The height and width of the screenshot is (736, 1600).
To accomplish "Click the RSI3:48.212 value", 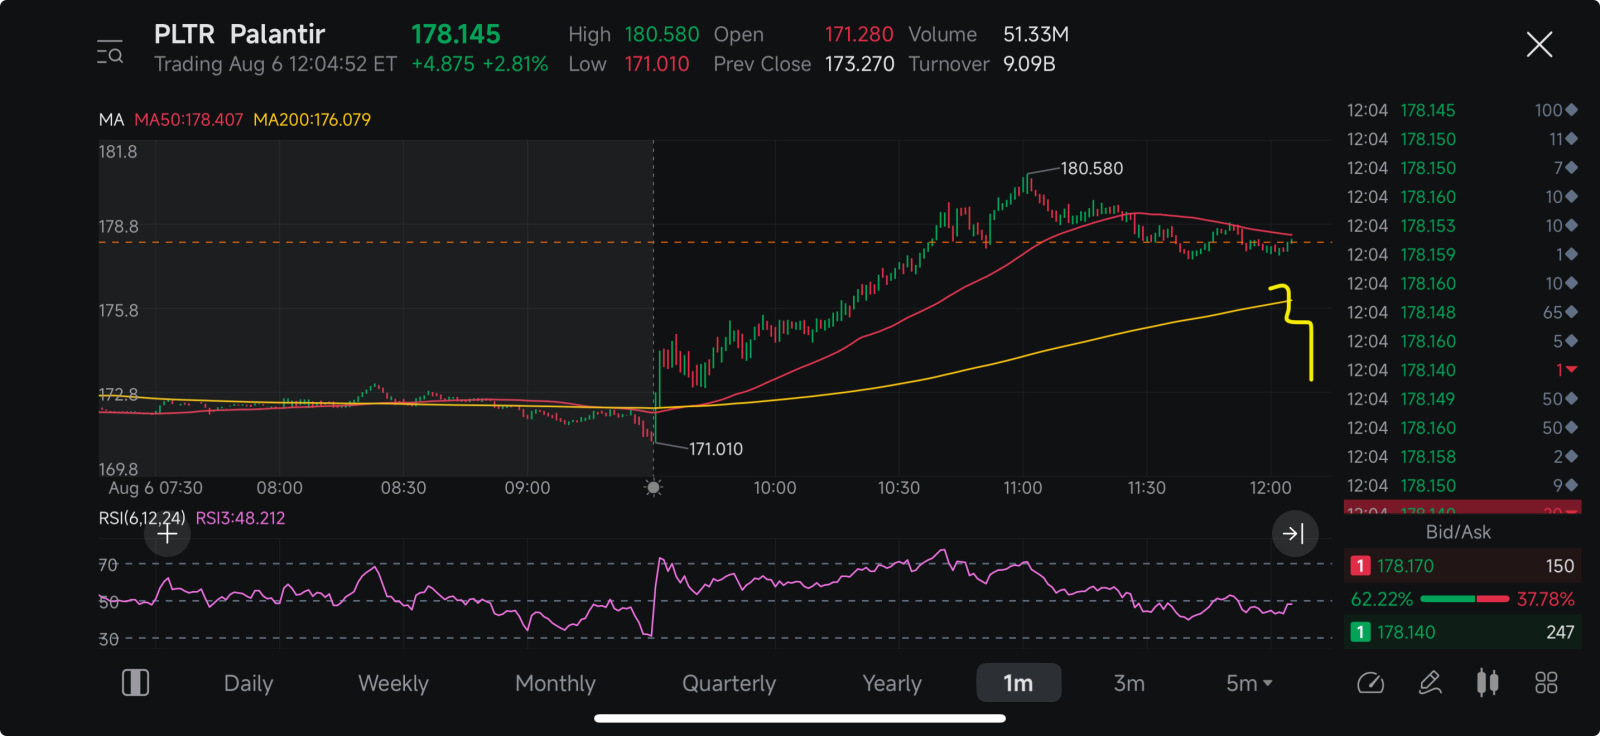I will point(240,518).
